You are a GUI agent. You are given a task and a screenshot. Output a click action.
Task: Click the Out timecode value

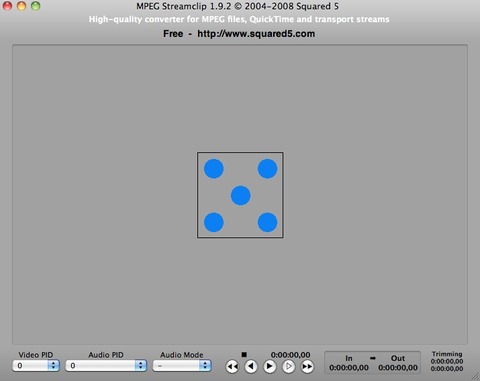(x=398, y=368)
